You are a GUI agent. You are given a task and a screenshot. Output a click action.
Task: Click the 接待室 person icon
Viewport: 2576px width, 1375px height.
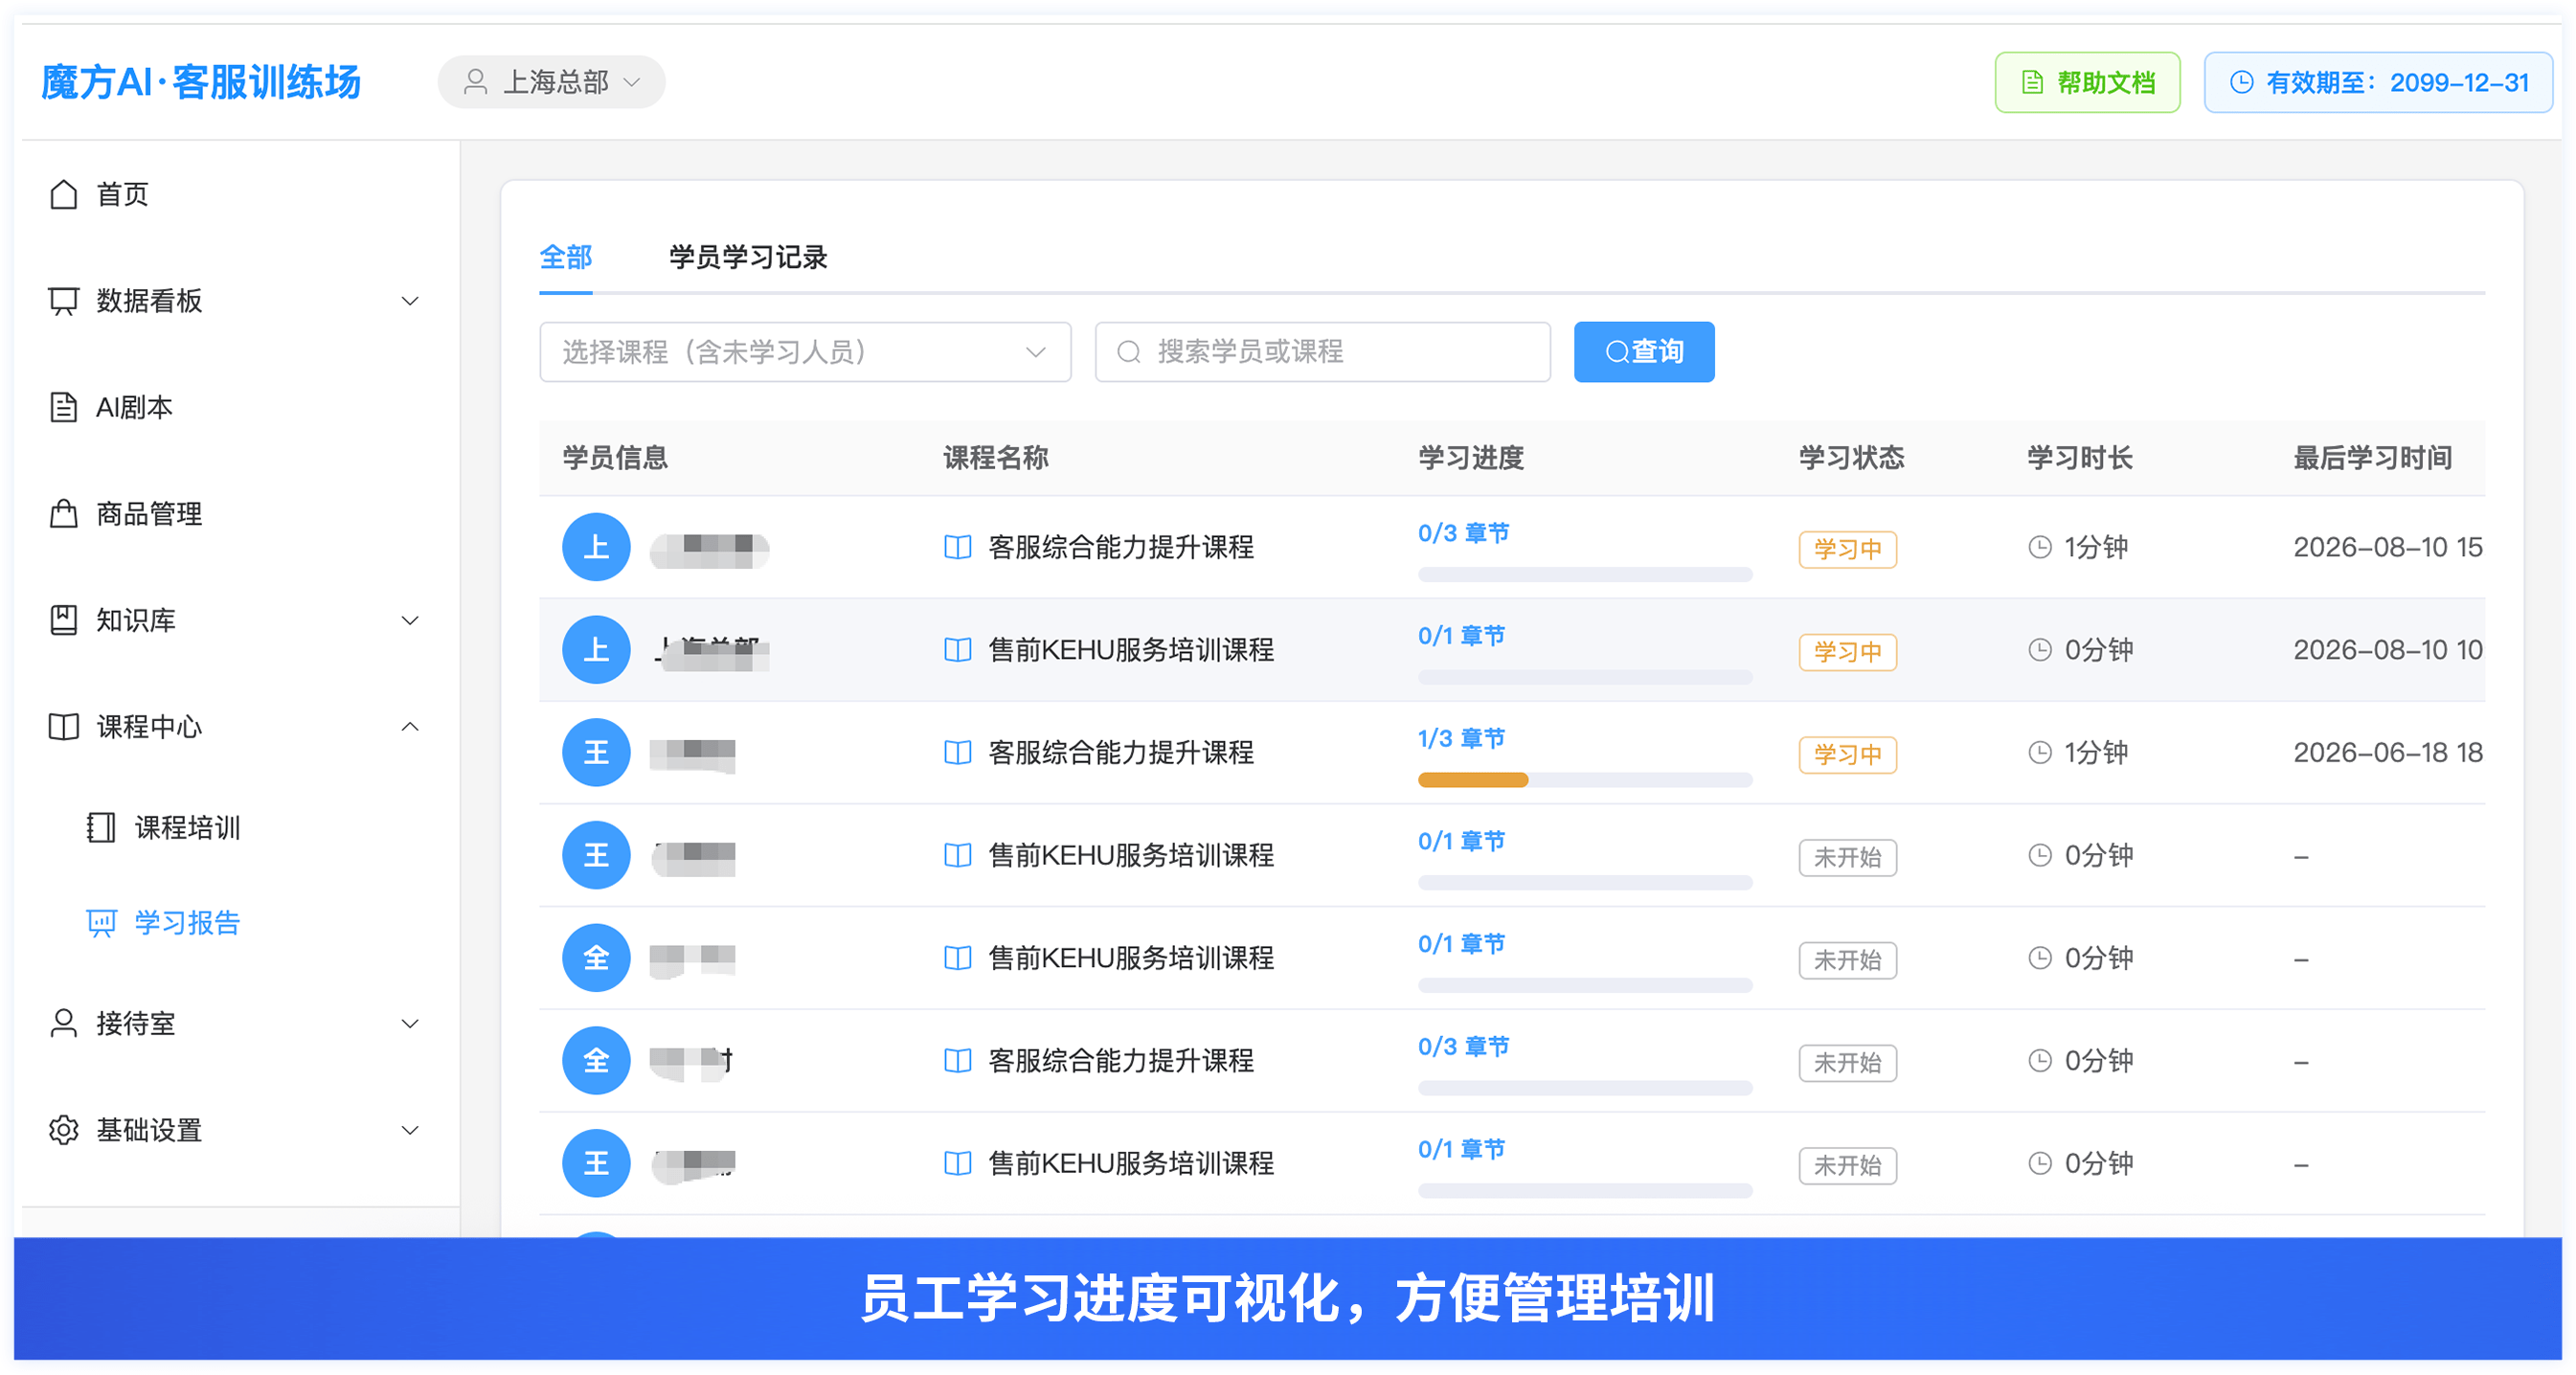coord(64,1023)
